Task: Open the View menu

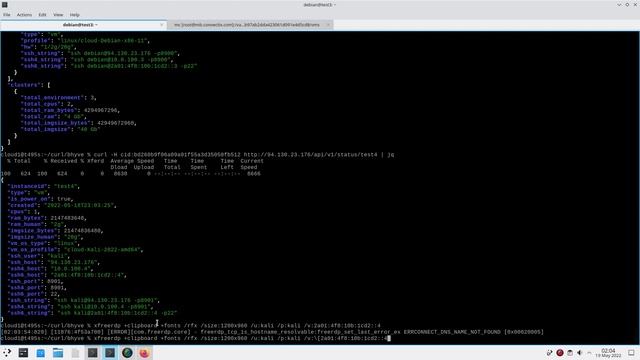Action: coord(58,15)
